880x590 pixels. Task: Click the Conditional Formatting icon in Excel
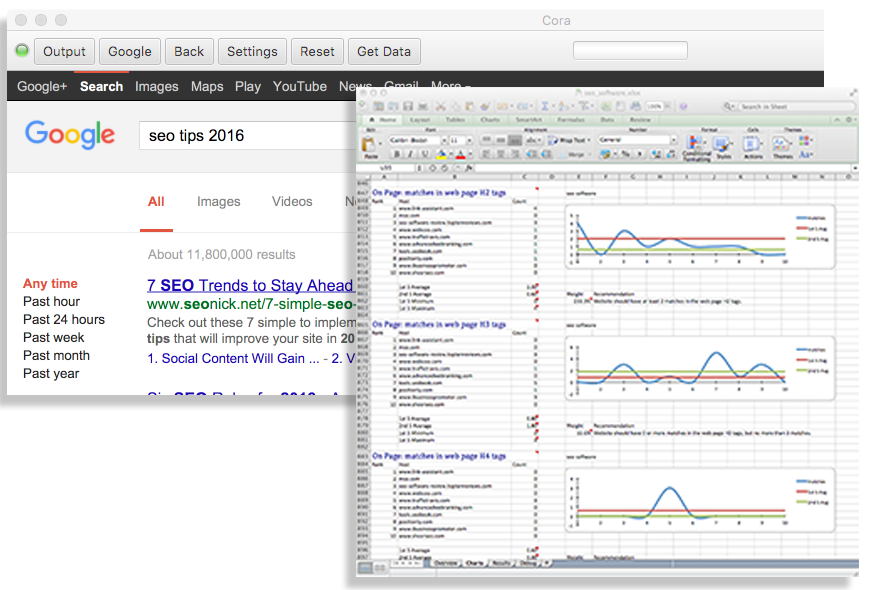694,144
